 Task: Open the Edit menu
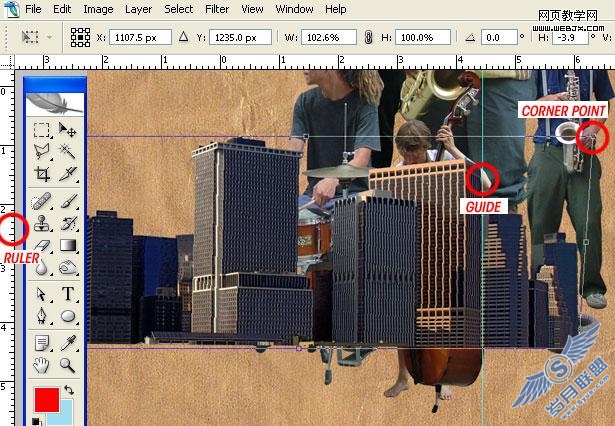(62, 9)
